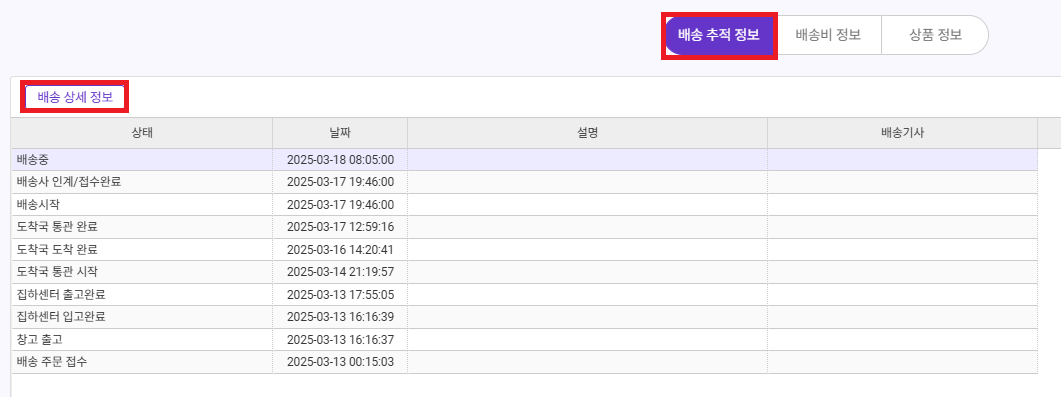Screen dimensions: 1061x397
Task: Select the 집하센터 입고완료 row
Action: [524, 317]
